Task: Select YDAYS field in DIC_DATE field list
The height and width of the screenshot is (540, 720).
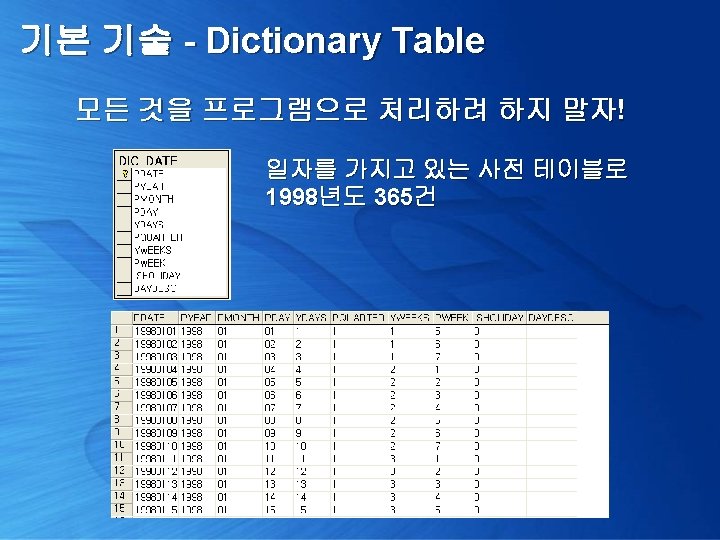Action: (x=149, y=225)
